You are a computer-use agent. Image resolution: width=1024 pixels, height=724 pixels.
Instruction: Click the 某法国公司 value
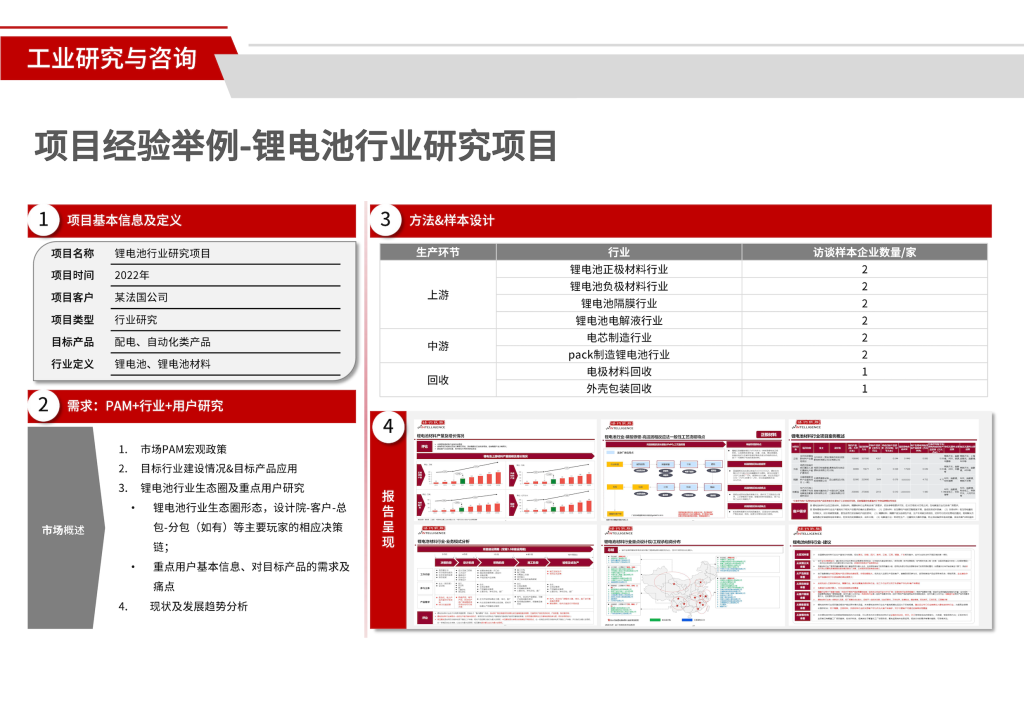(x=141, y=298)
